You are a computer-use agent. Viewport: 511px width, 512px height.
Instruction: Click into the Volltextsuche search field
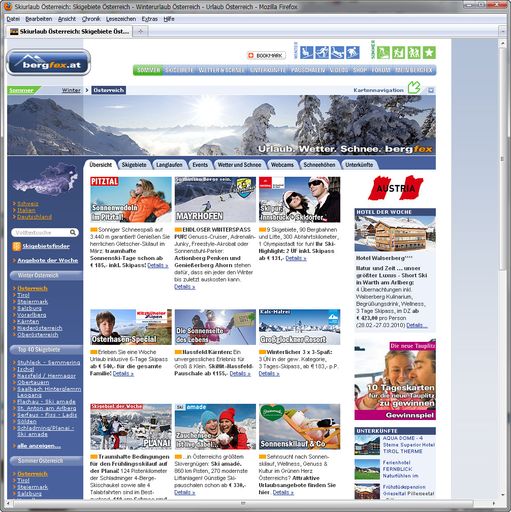(x=41, y=232)
